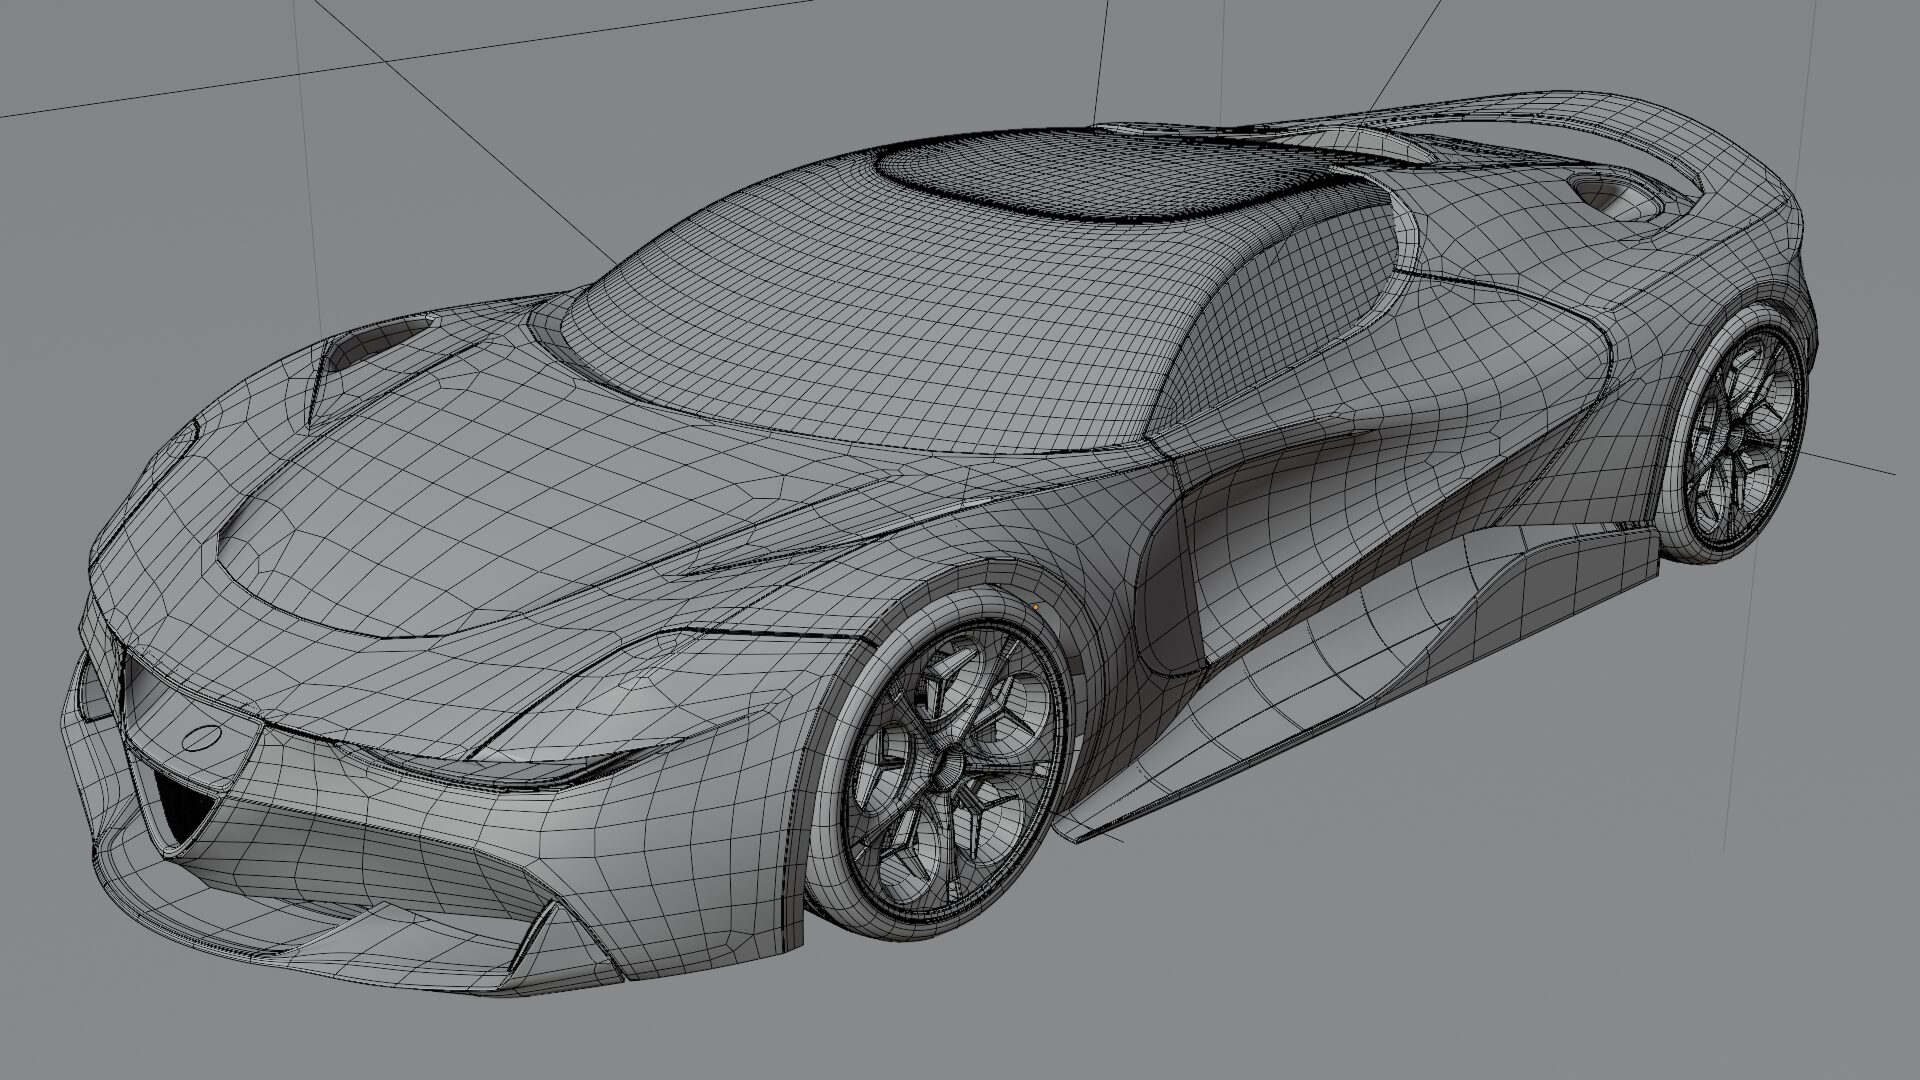Viewport: 1920px width, 1080px height.
Task: Click the empty gray background area
Action: click(1500, 950)
